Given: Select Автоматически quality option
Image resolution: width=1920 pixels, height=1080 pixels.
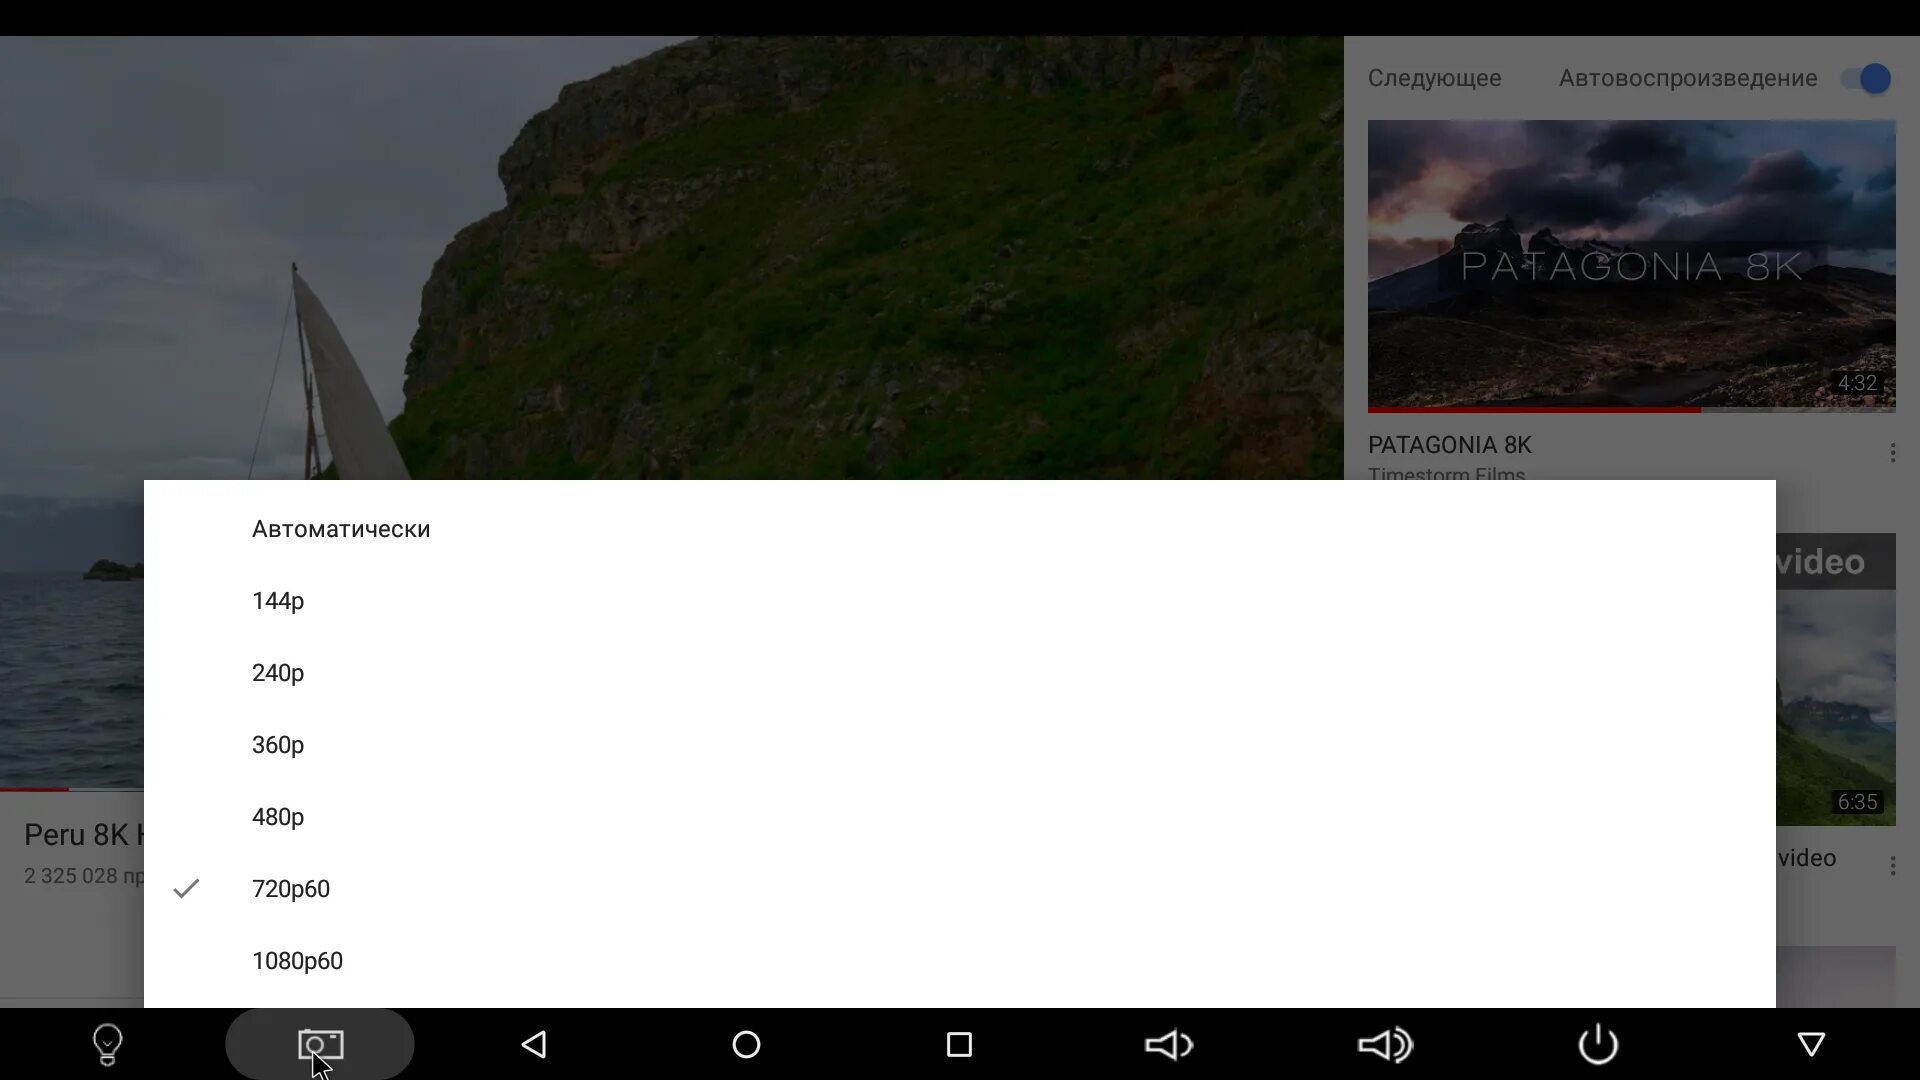Looking at the screenshot, I should pos(960,529).
